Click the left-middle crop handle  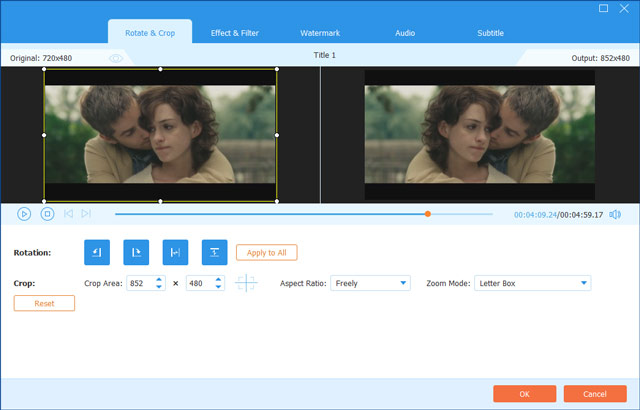pyautogui.click(x=44, y=135)
